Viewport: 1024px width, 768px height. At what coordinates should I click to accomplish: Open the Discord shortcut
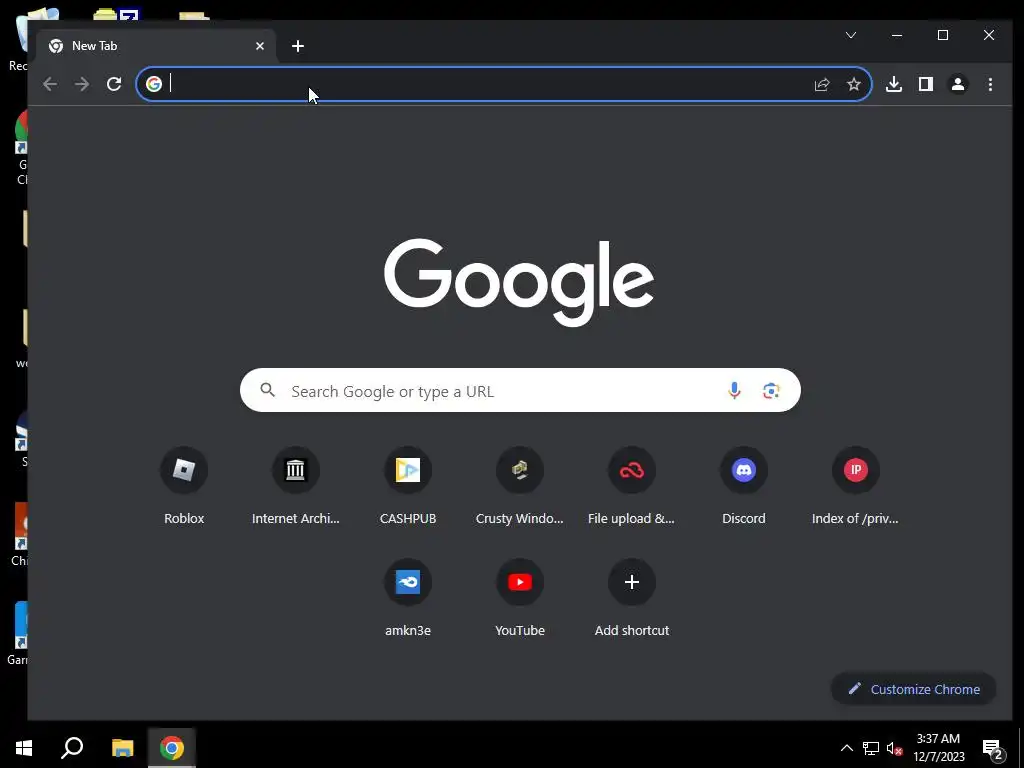click(x=744, y=487)
